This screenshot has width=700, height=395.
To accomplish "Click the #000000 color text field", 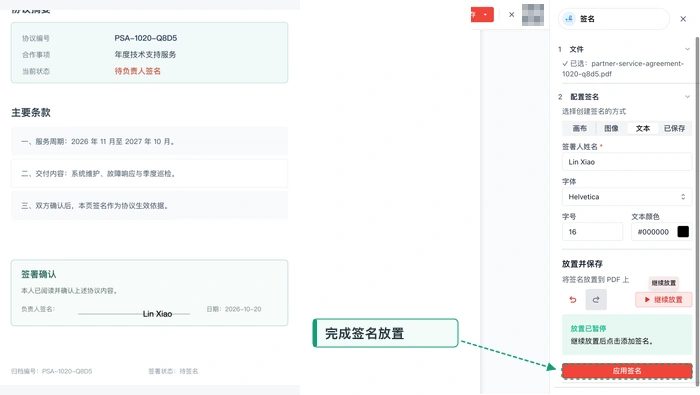I will coord(653,232).
